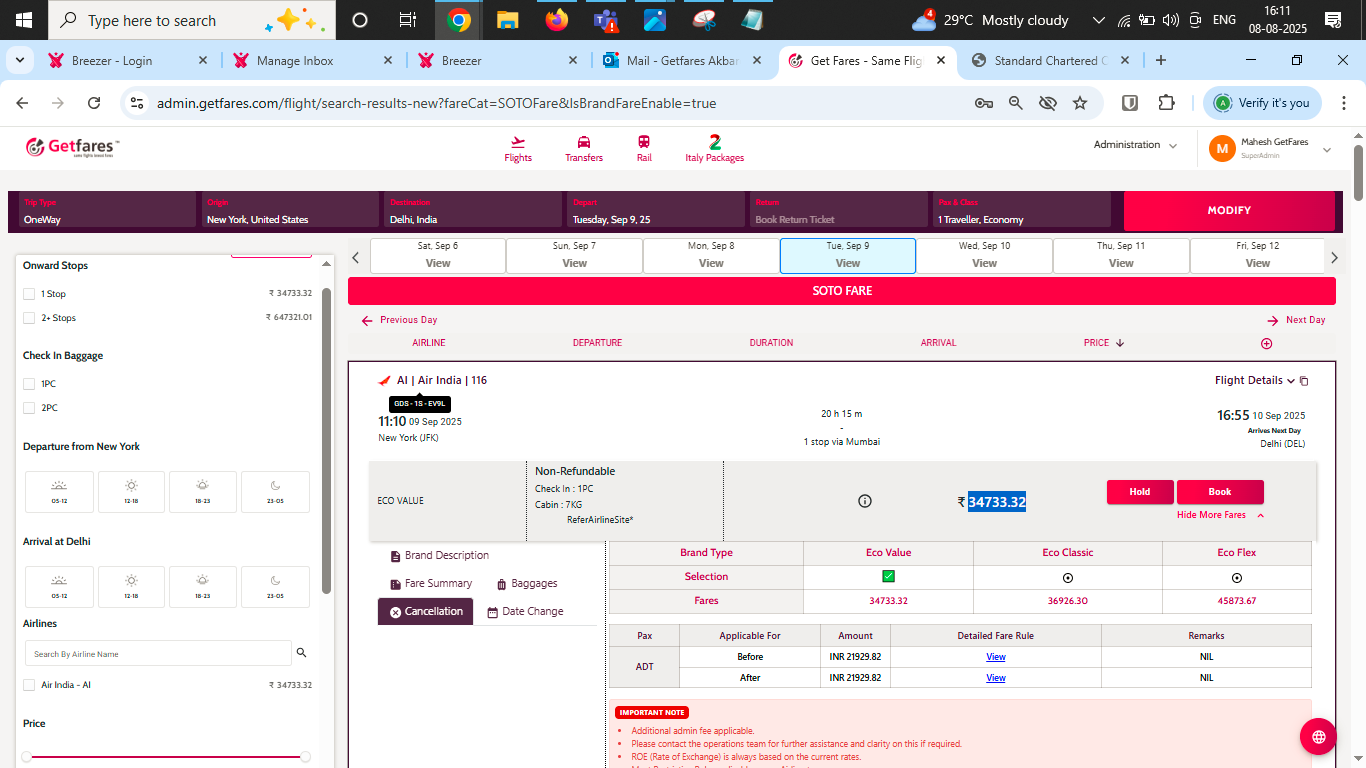The width and height of the screenshot is (1366, 768).
Task: Click the fare info circle icon
Action: (x=865, y=501)
